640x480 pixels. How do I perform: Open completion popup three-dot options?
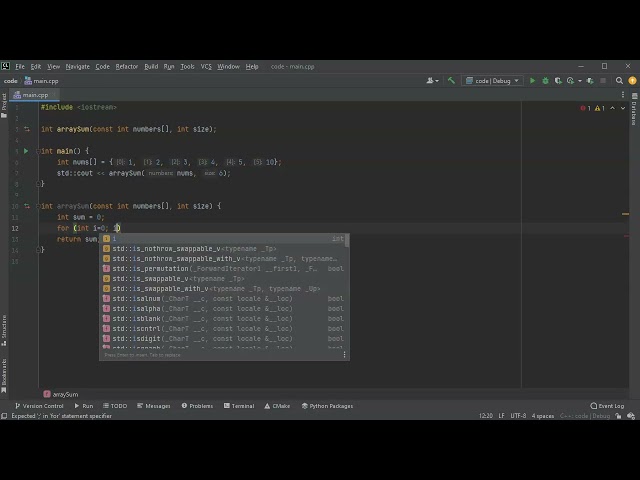coord(344,355)
